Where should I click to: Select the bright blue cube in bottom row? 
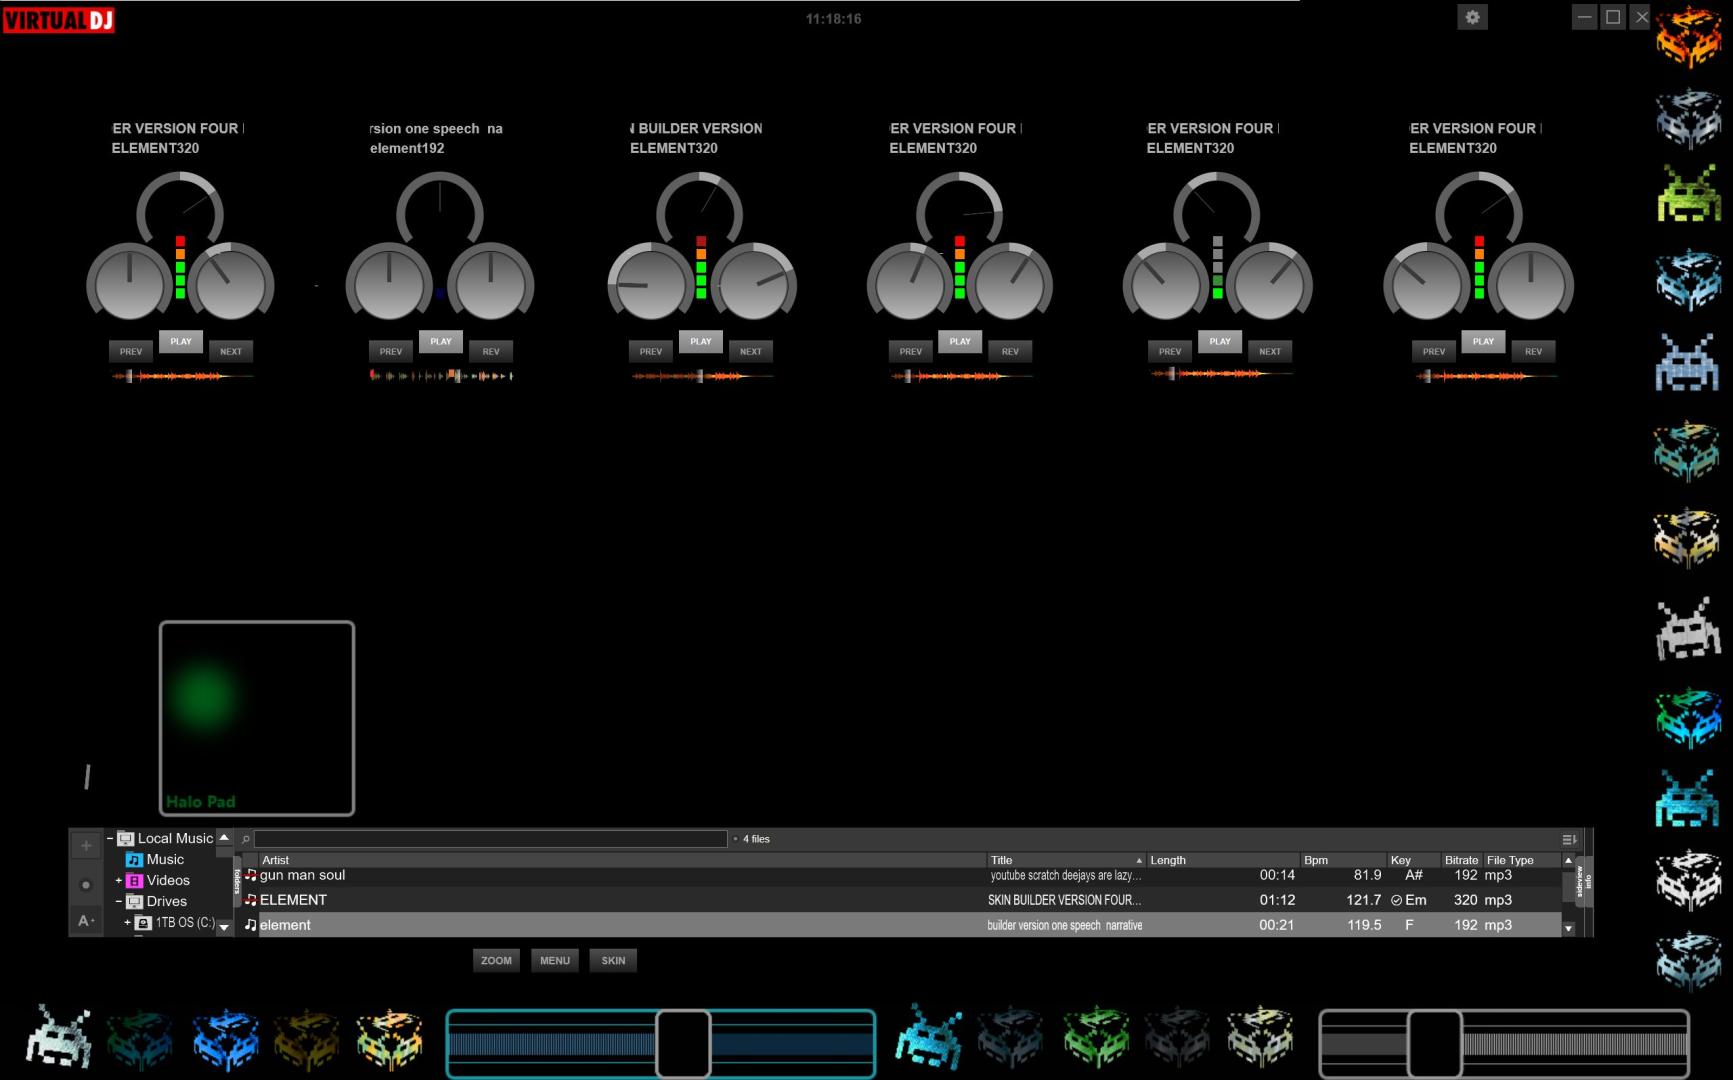tap(225, 1039)
